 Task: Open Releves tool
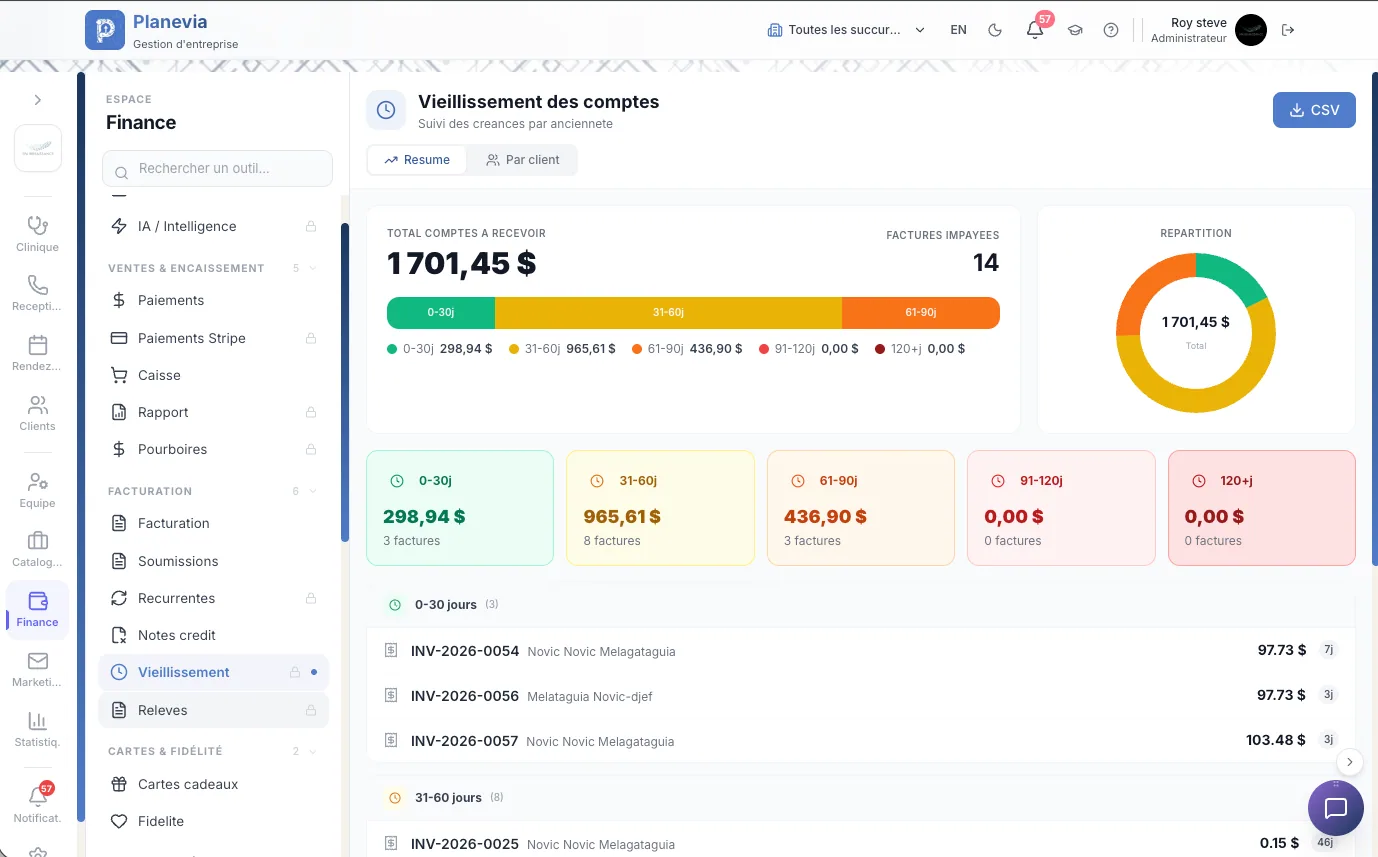pyautogui.click(x=214, y=710)
